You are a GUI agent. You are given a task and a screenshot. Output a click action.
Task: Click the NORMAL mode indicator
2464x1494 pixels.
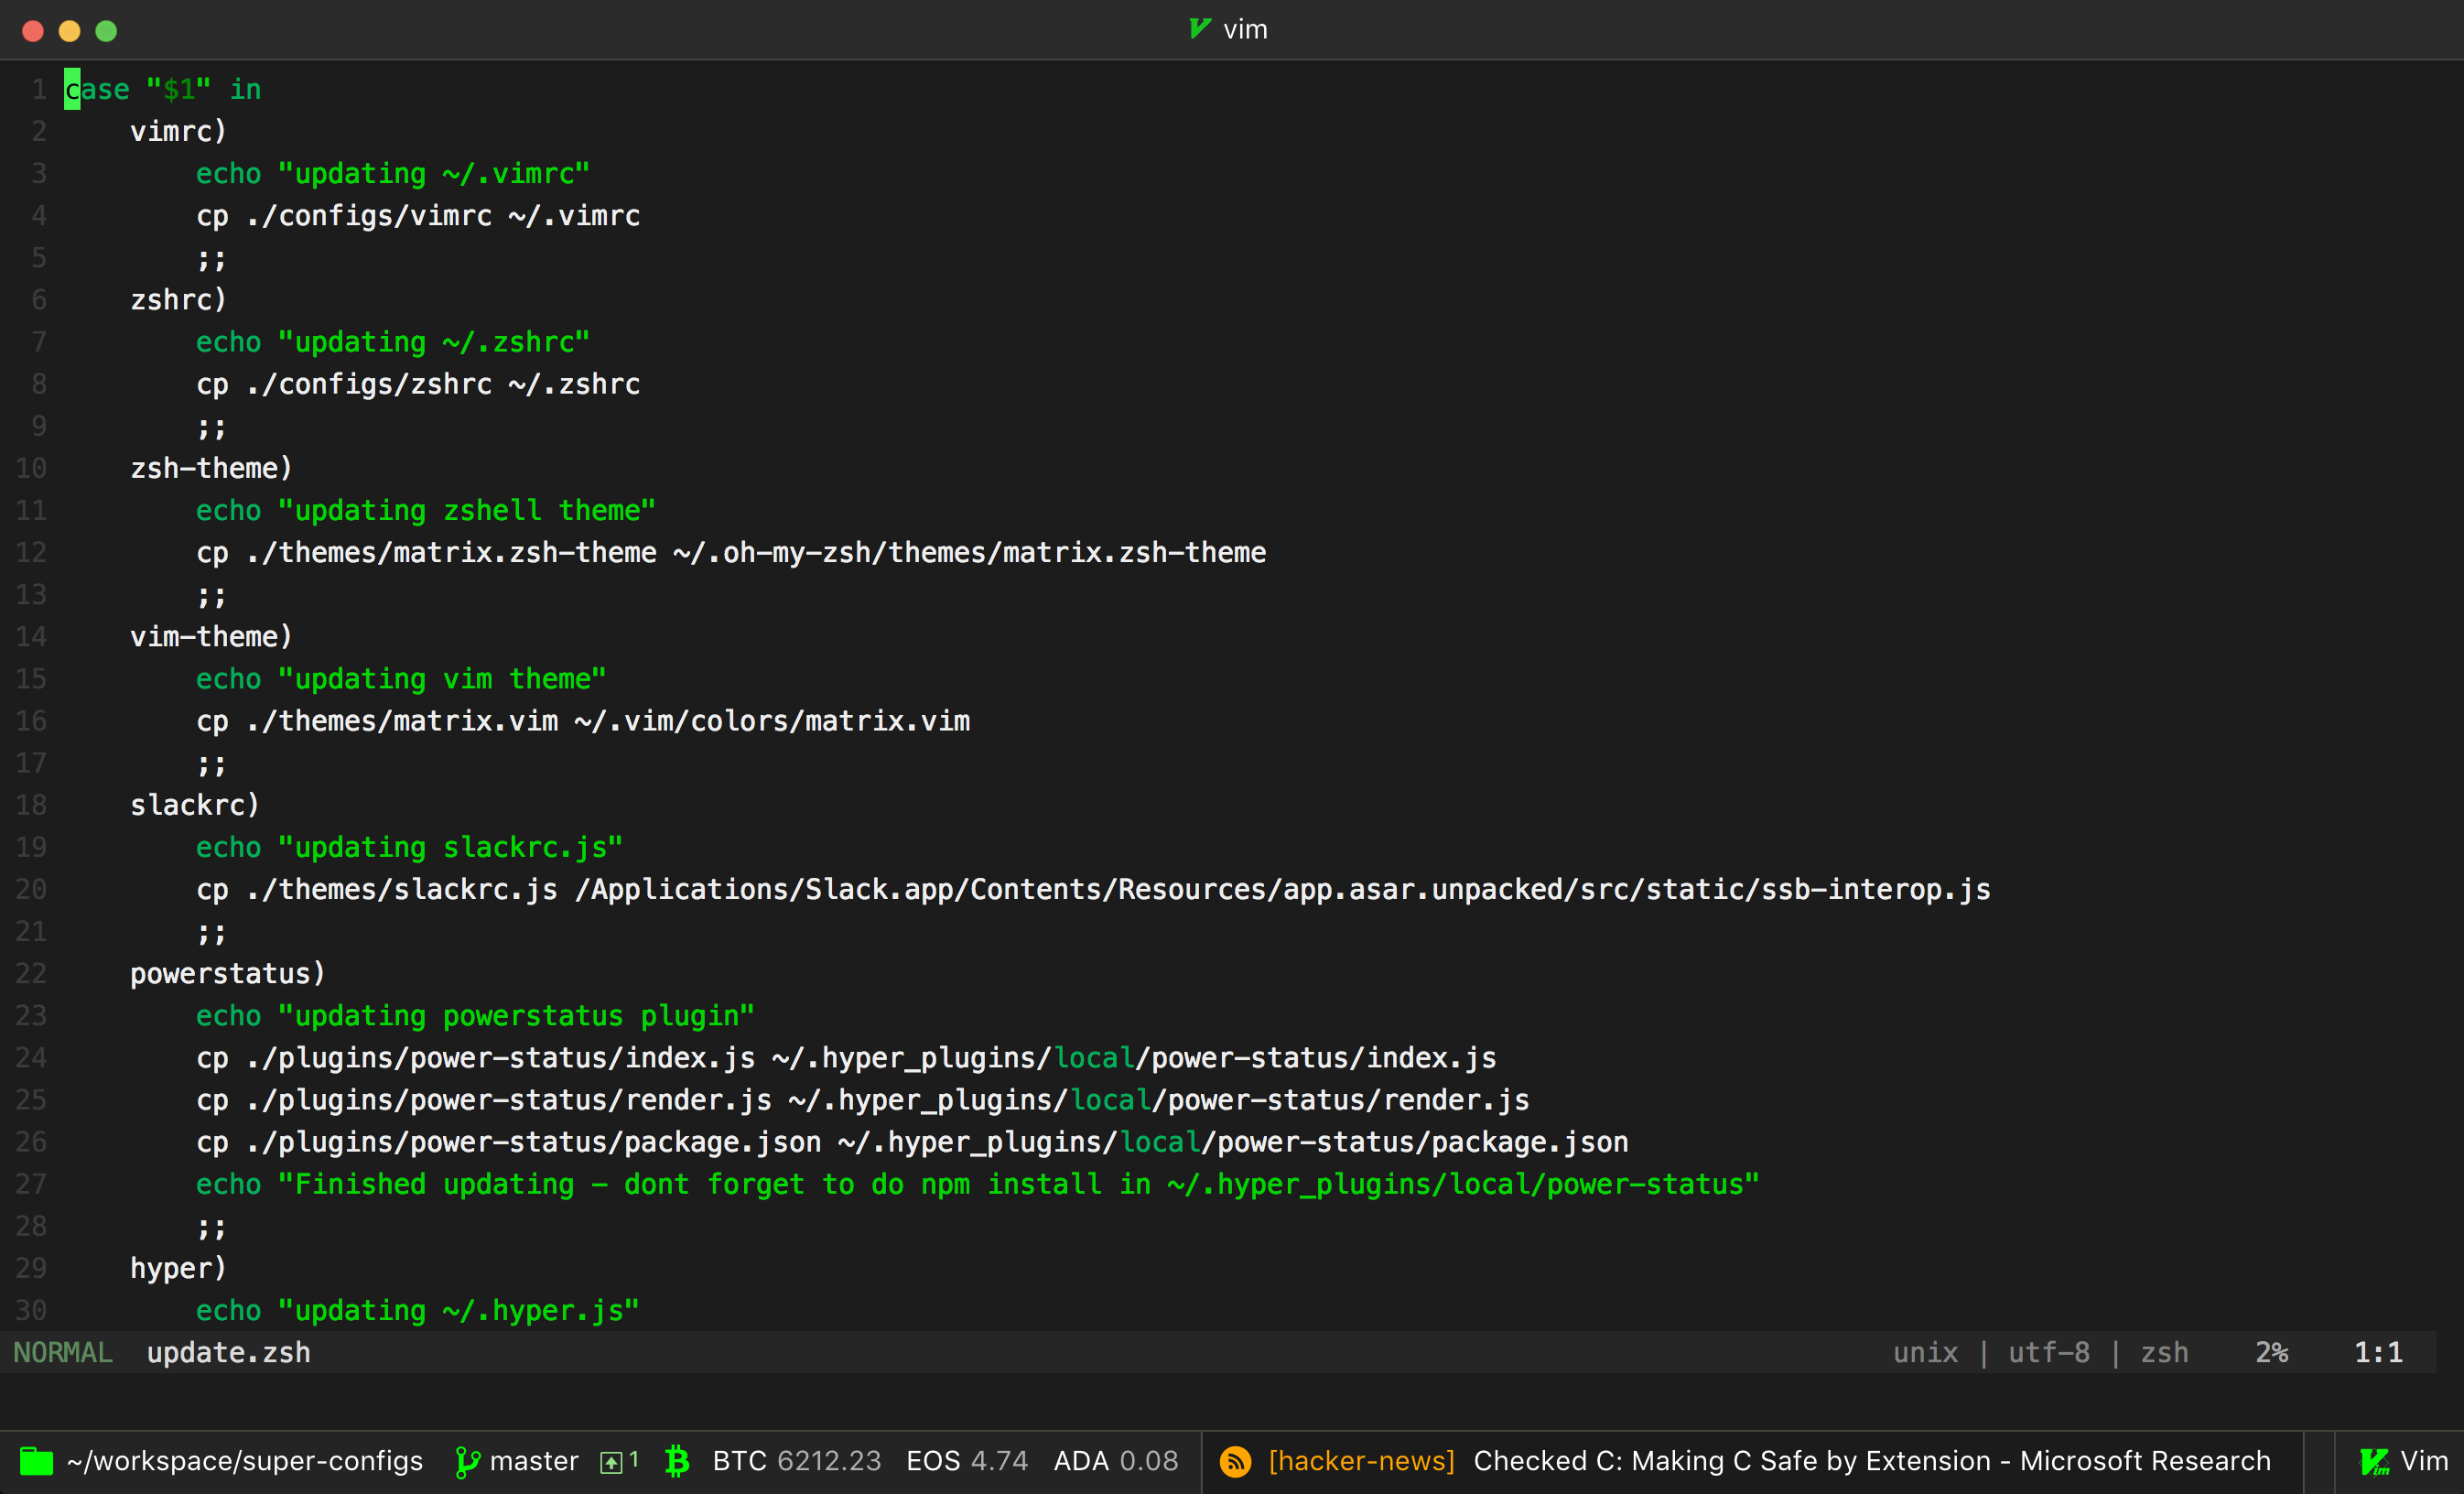[62, 1352]
